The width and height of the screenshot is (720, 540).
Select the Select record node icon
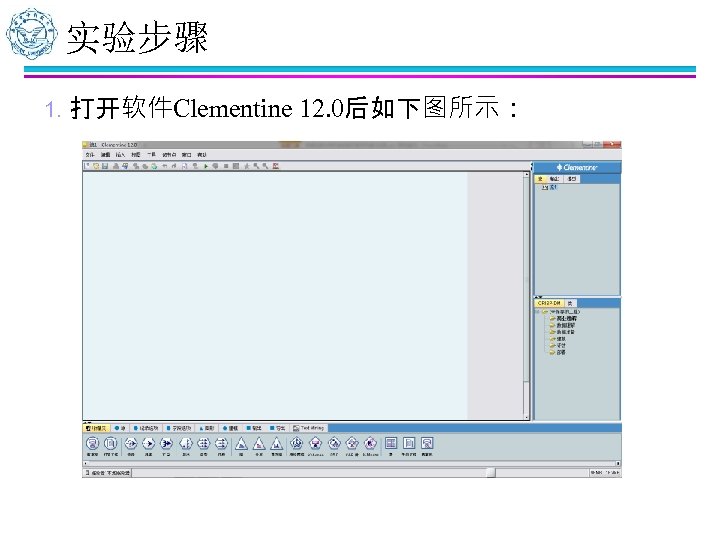131,444
